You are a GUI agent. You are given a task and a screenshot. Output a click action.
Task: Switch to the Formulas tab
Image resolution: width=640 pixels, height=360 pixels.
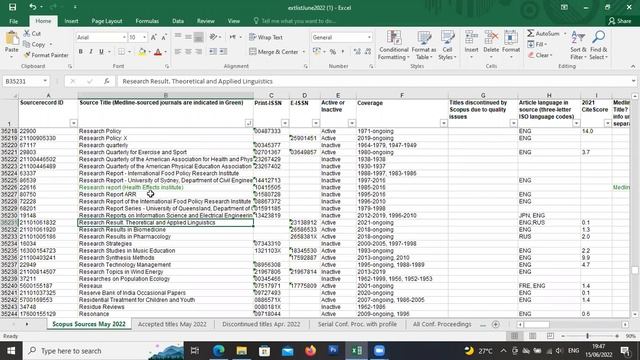coord(147,21)
